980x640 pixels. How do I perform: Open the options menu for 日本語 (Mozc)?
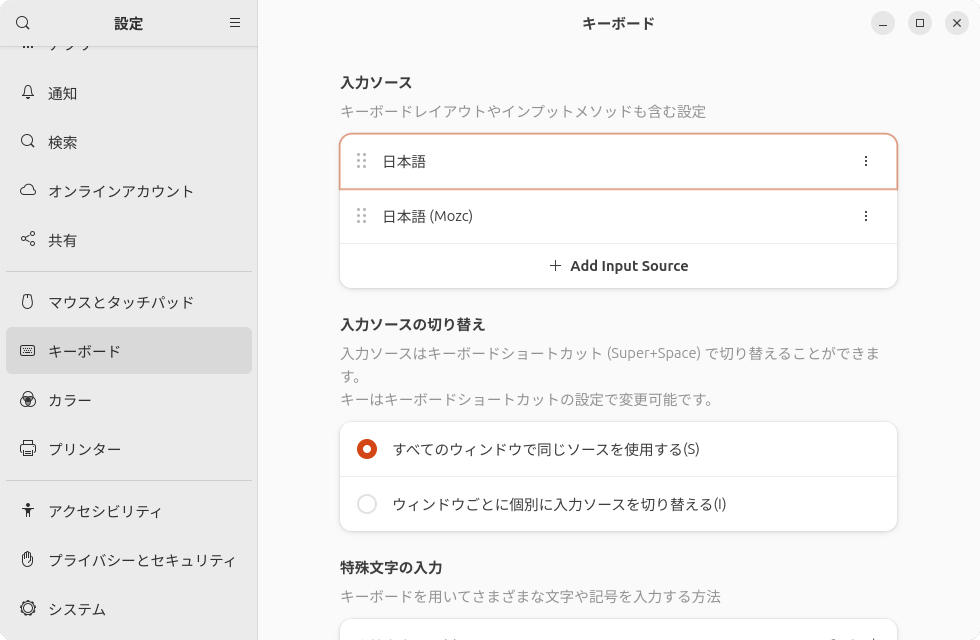(x=866, y=216)
